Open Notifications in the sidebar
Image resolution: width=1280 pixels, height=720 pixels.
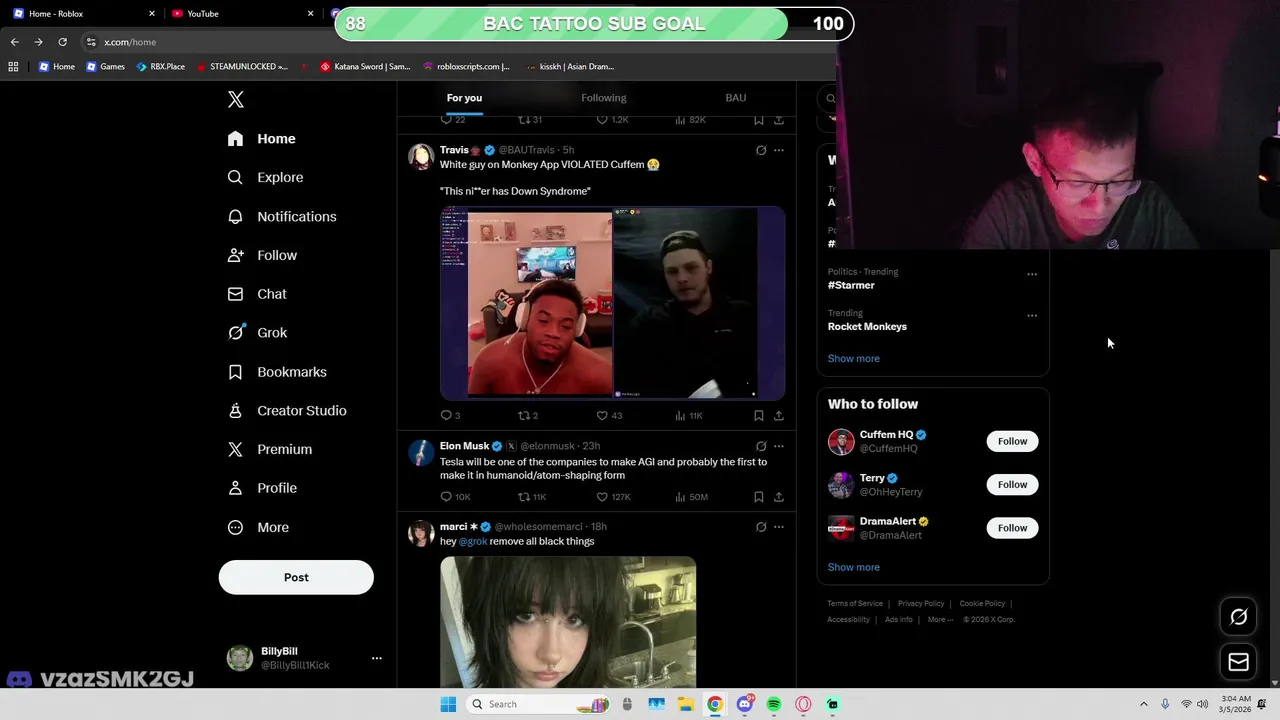(x=283, y=216)
